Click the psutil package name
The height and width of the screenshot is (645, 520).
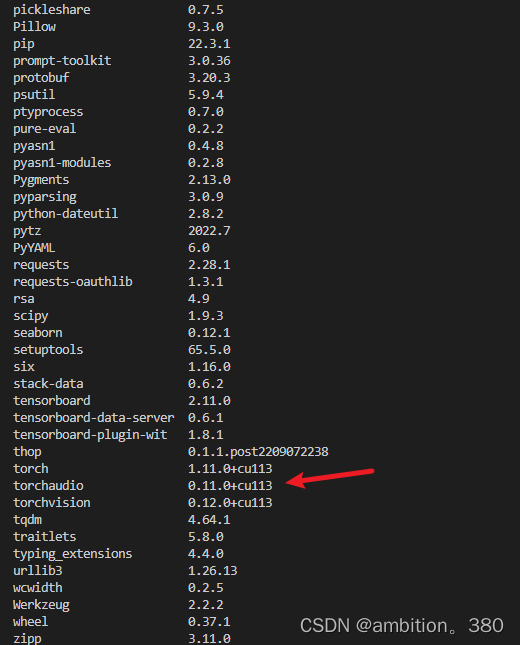34,95
